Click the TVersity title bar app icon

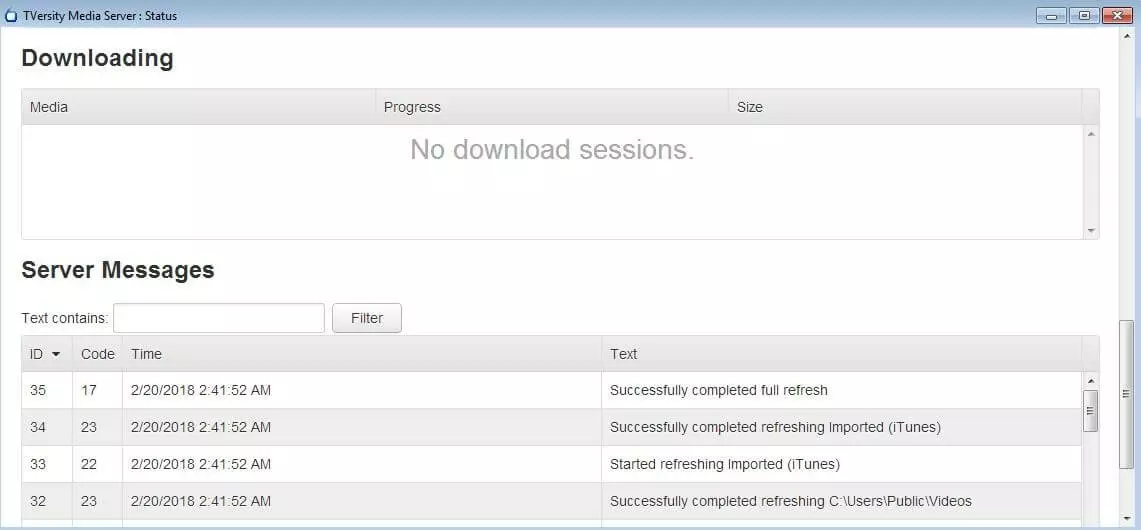(10, 15)
